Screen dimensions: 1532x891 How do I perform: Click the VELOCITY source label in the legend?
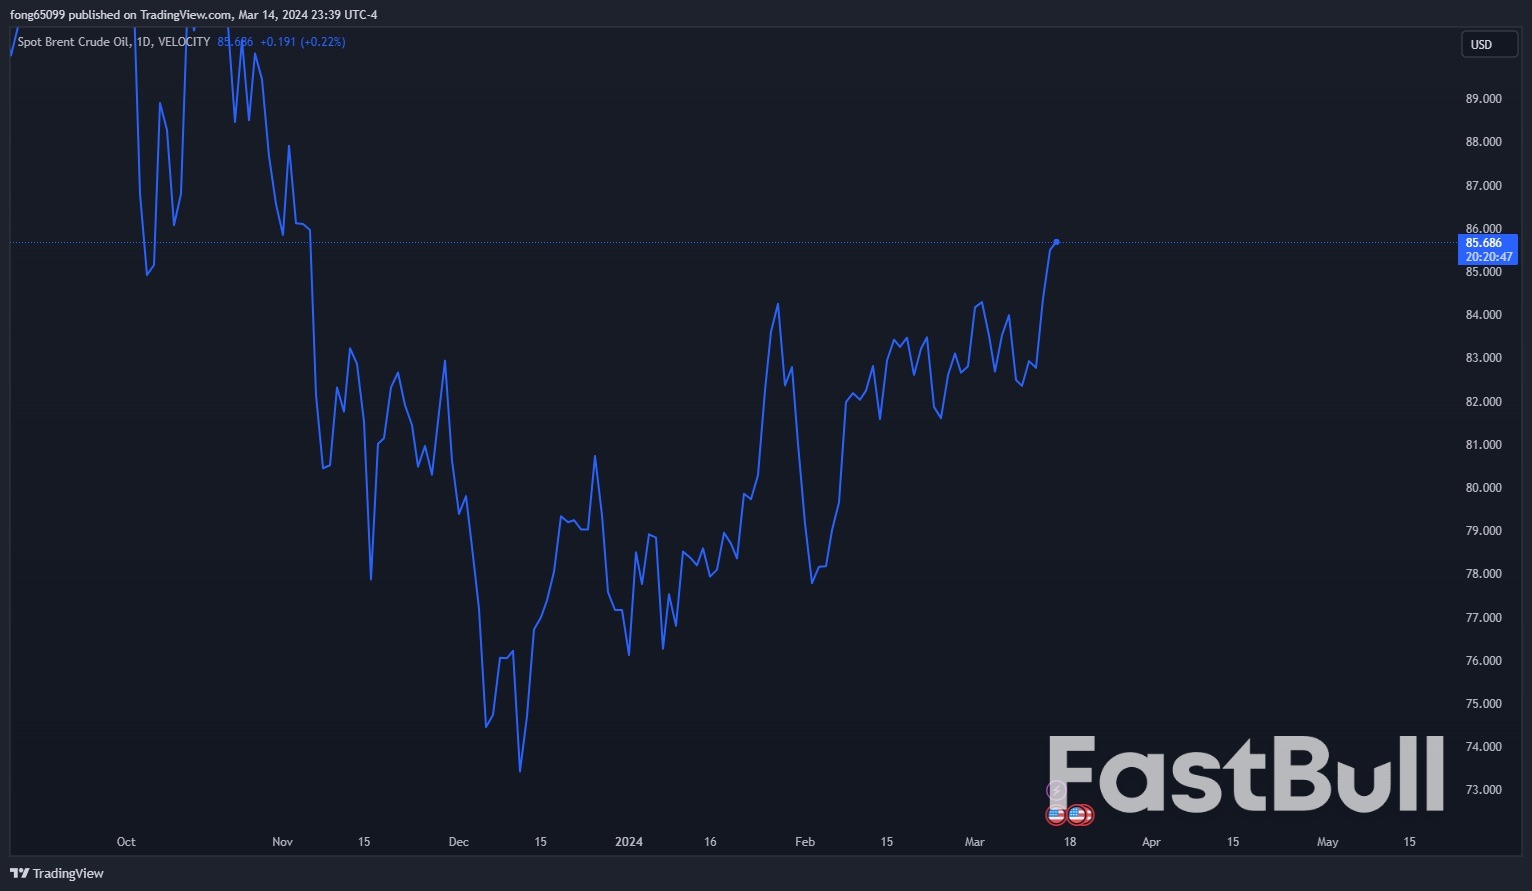click(x=184, y=42)
